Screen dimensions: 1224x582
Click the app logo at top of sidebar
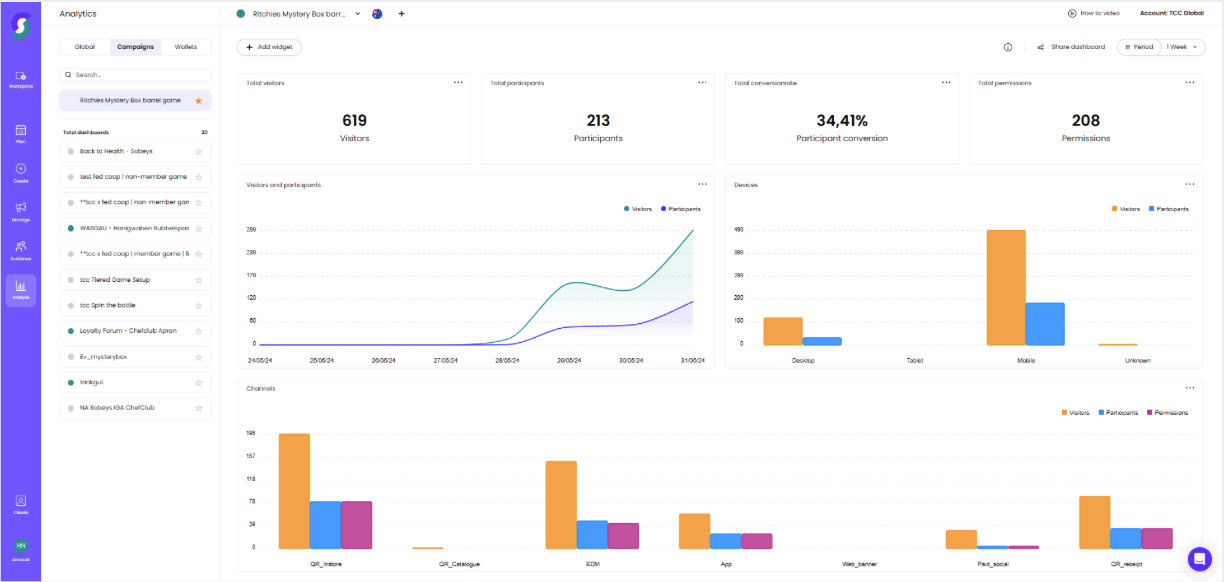(x=20, y=26)
